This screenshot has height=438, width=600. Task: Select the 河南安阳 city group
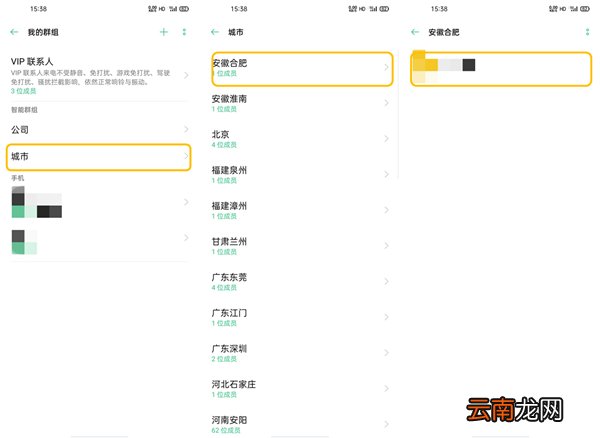click(x=302, y=424)
